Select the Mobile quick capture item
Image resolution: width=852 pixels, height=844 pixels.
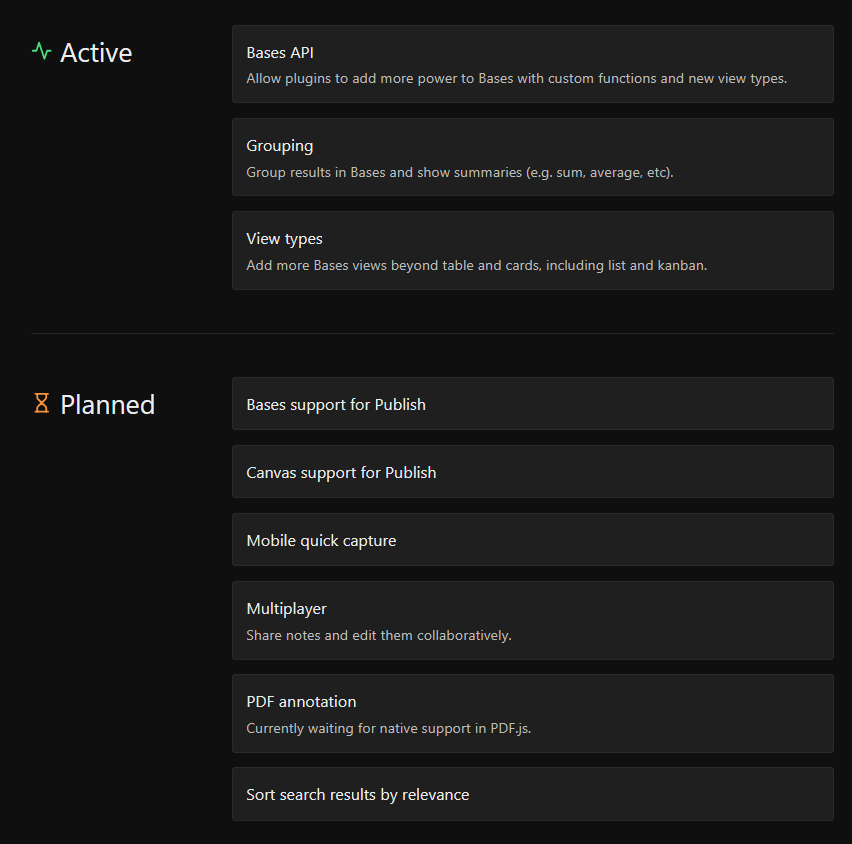(x=321, y=540)
